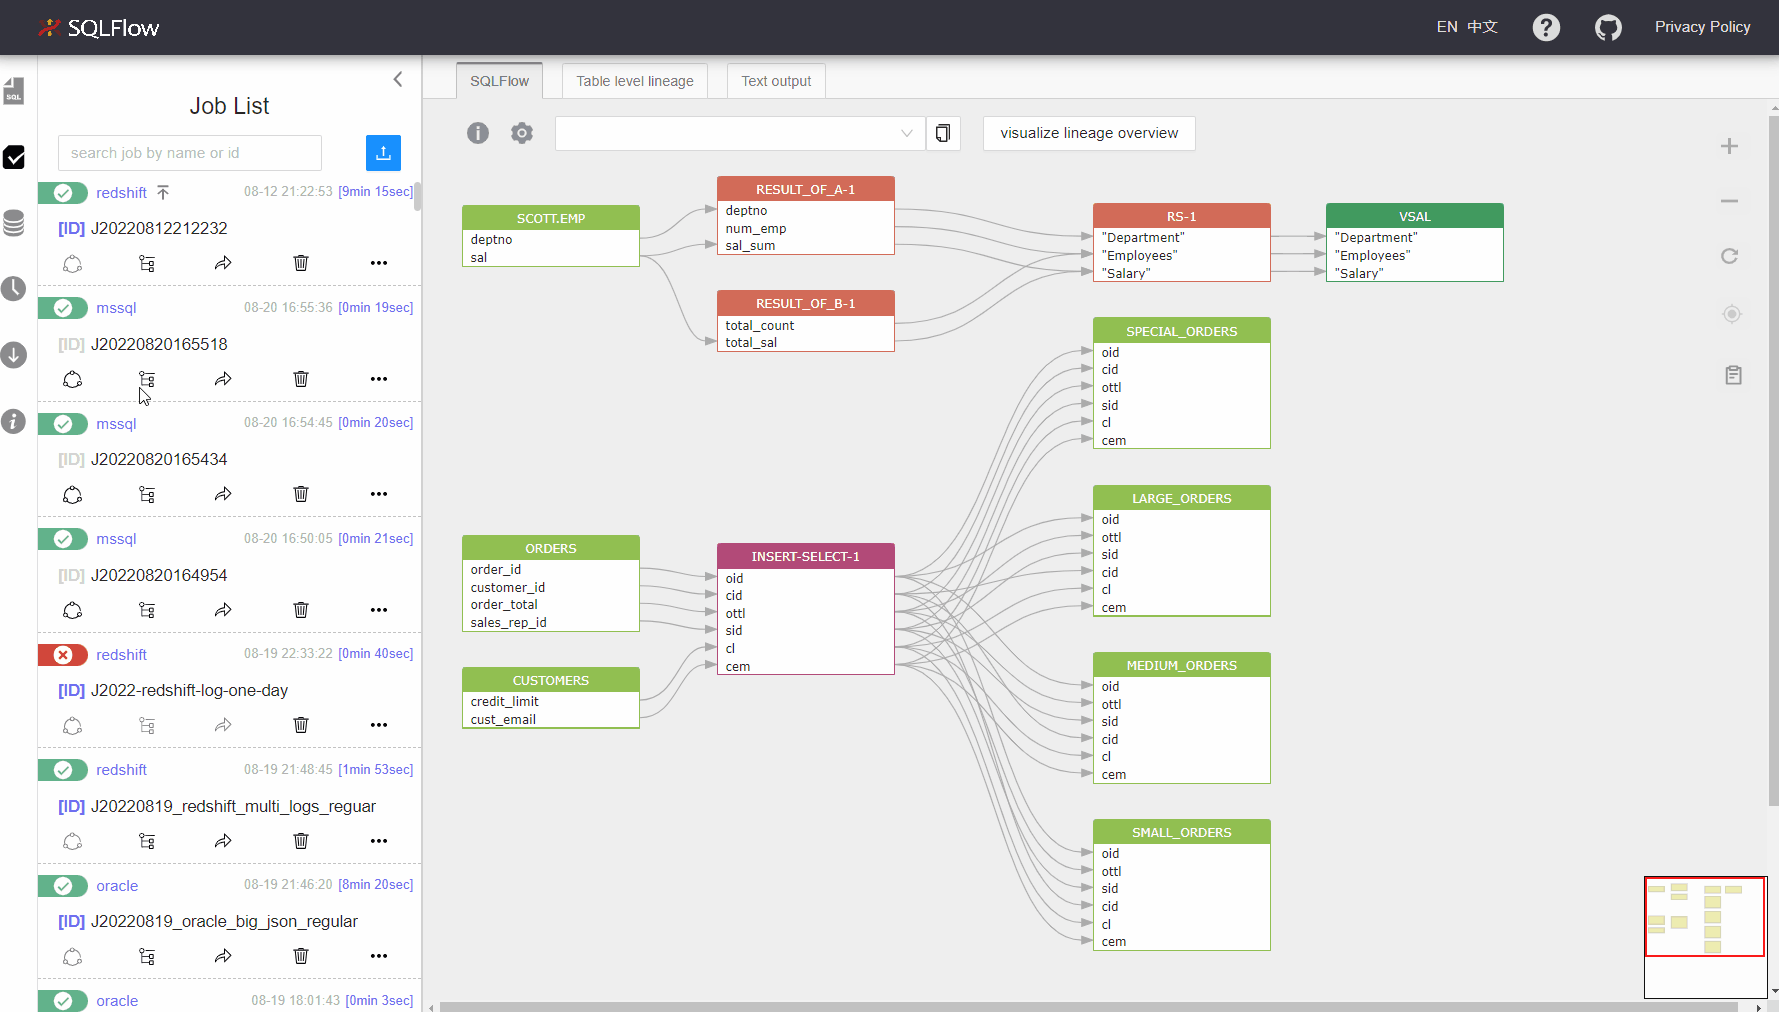Select the job list checkmark sidebar icon
This screenshot has width=1779, height=1012.
point(14,157)
